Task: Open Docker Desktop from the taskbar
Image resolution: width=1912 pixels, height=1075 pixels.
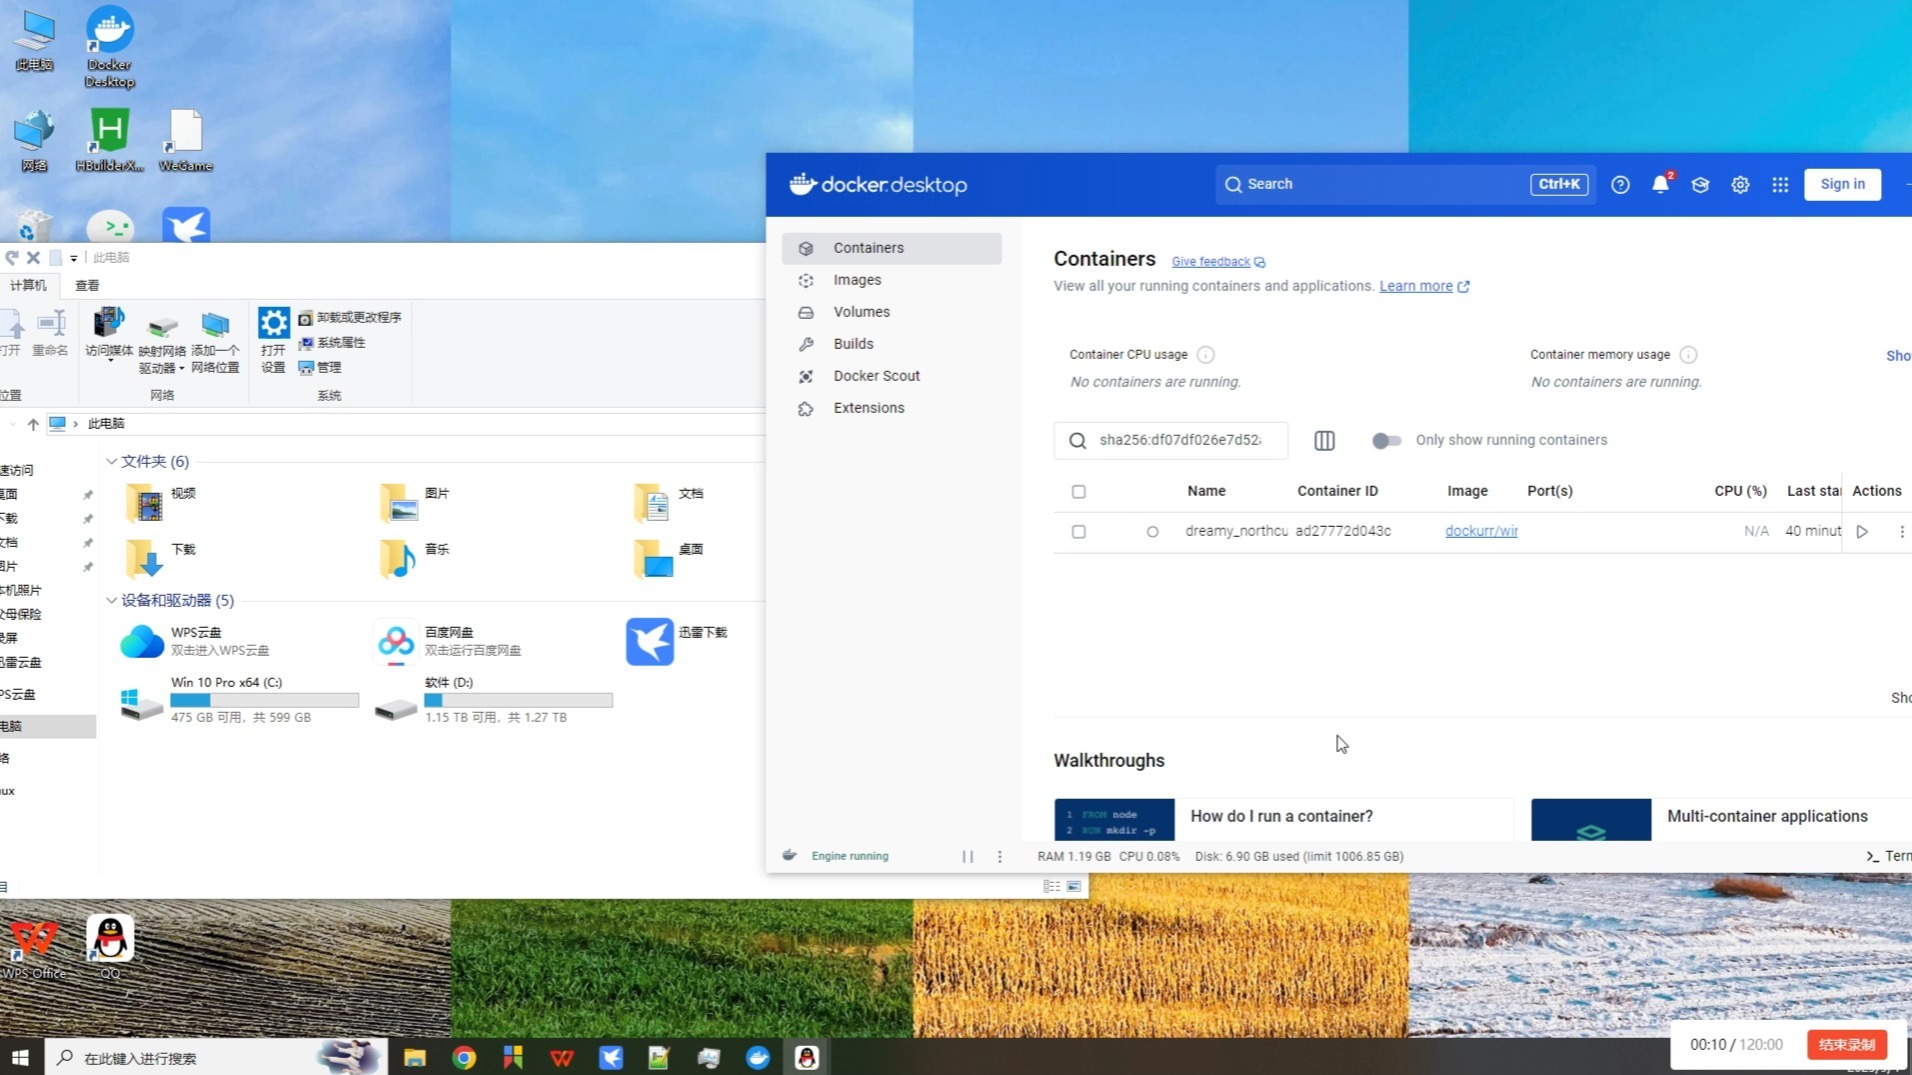Action: pos(758,1057)
